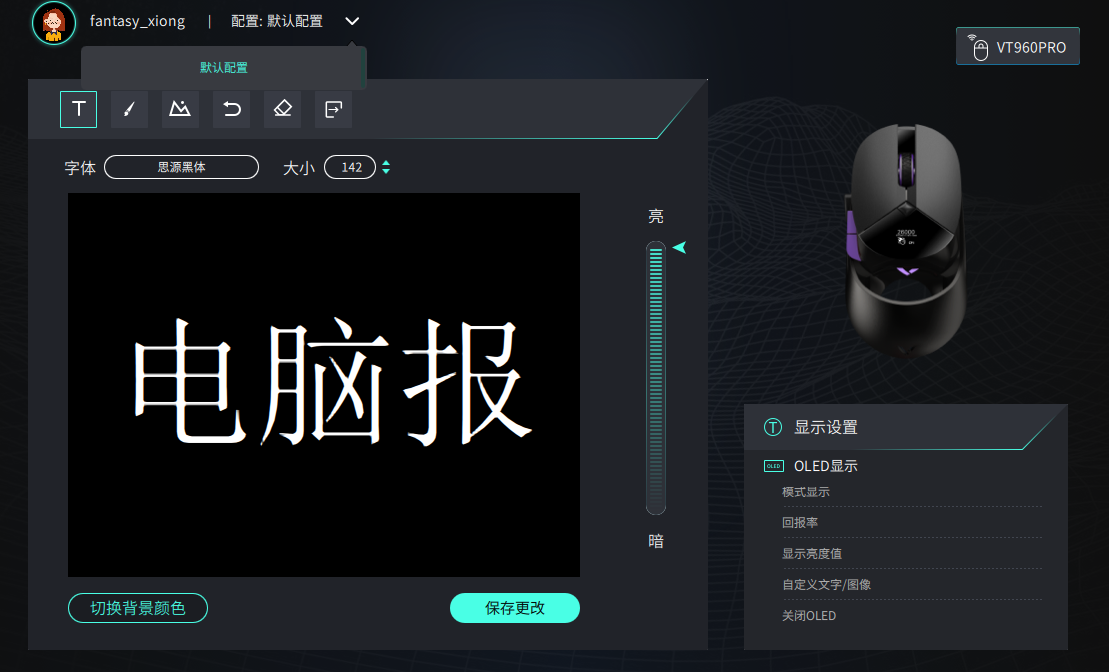Viewport: 1109px width, 672px height.
Task: Increase font size with up arrow
Action: tap(386, 163)
